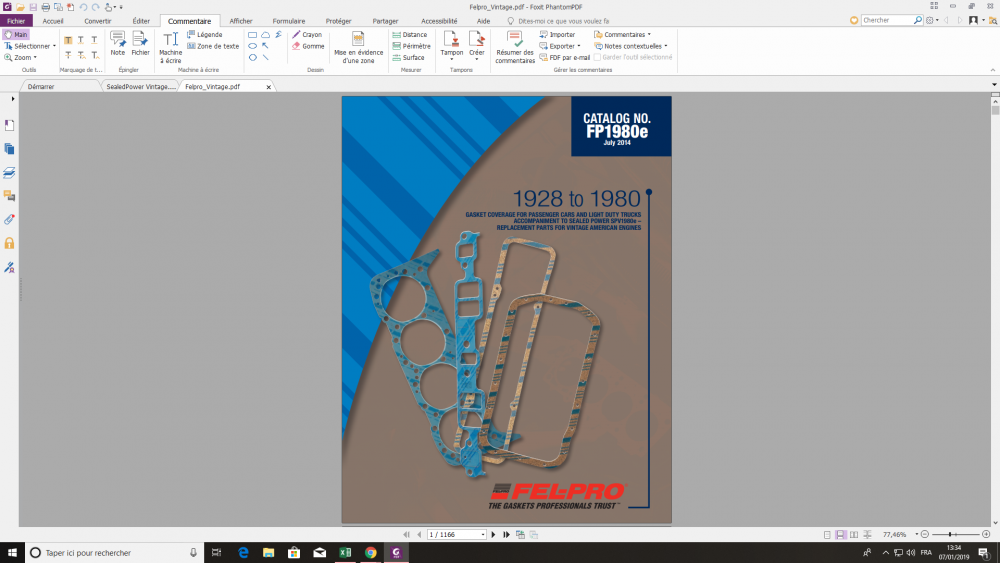Switch to SealedPower Vintage document tab
The image size is (1000, 563).
[140, 86]
